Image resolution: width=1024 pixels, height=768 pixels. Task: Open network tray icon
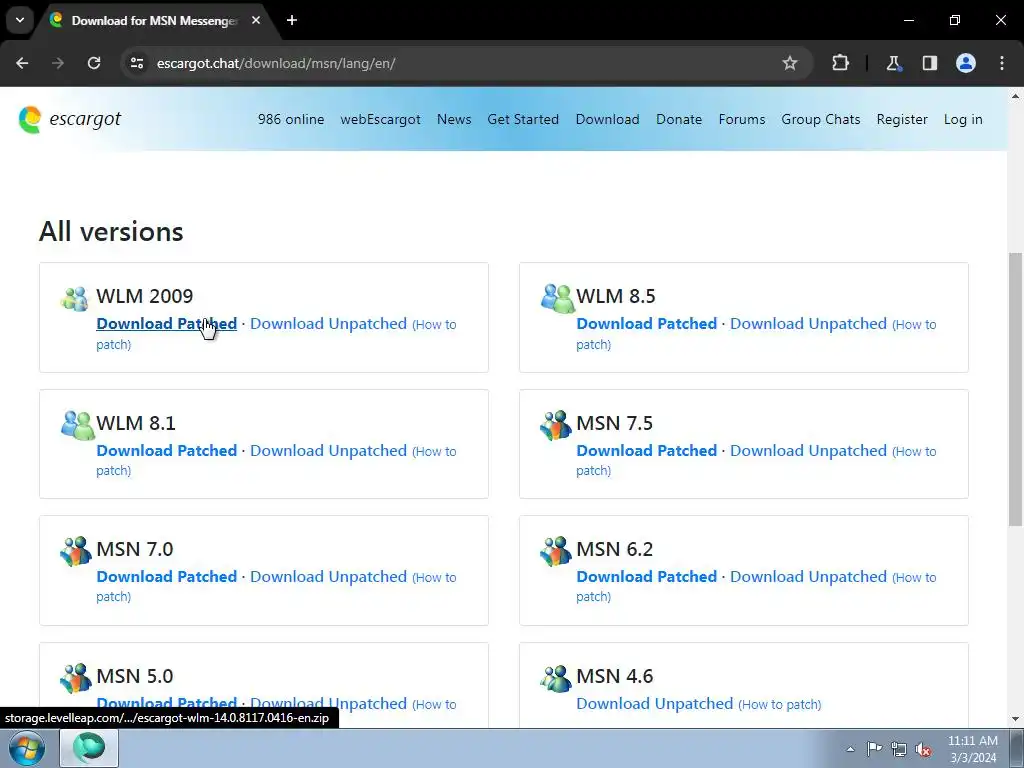(x=899, y=749)
